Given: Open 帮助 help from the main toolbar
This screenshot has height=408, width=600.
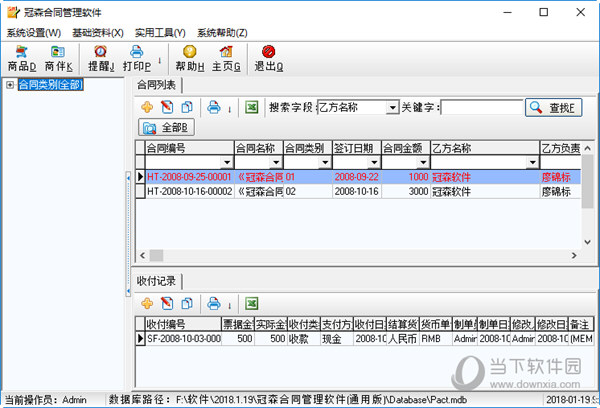Looking at the screenshot, I should click(x=188, y=58).
